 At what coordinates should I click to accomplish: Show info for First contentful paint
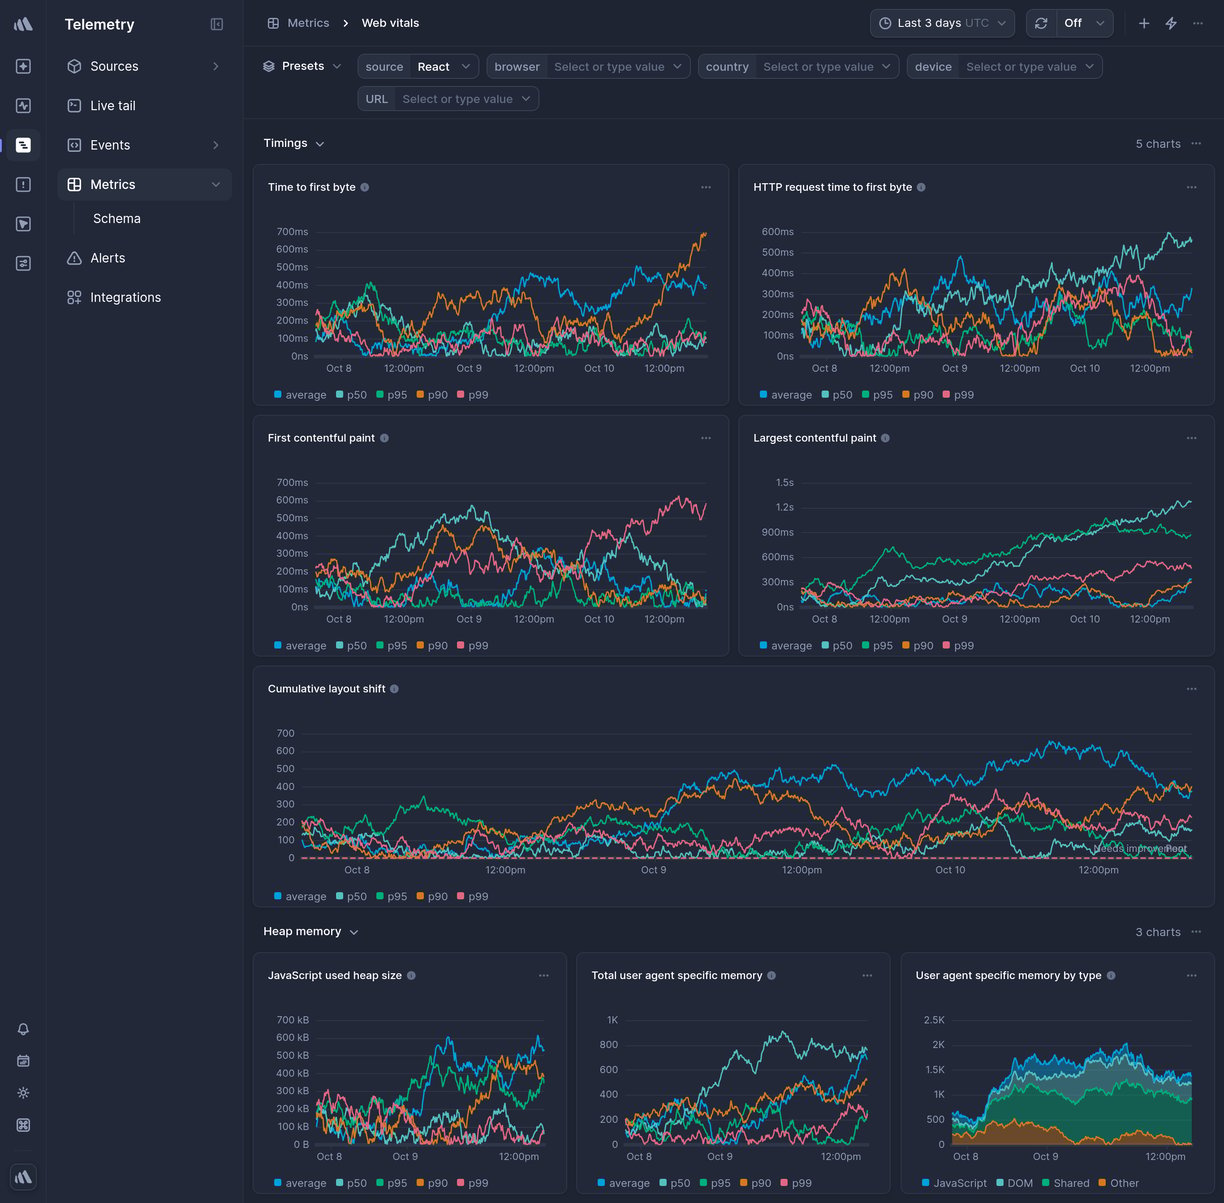tap(384, 438)
